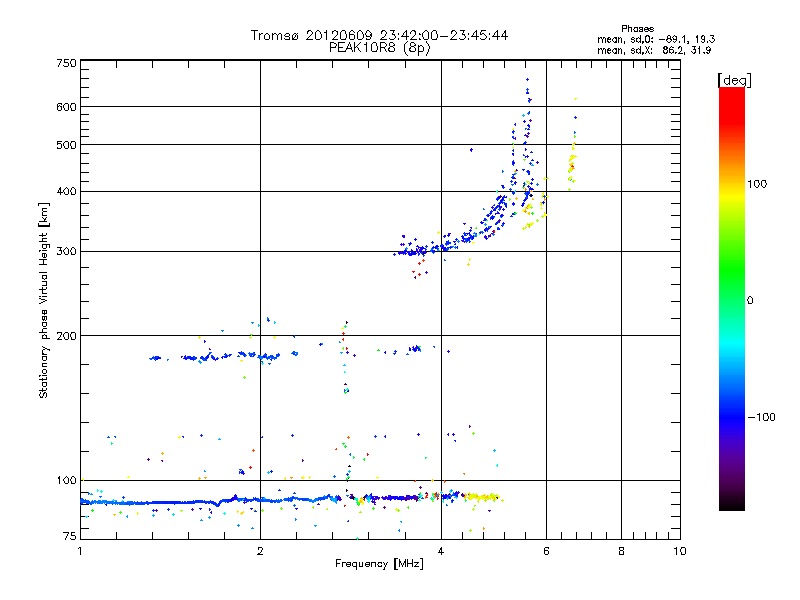
Task: Click the mean, sd,O statistics line
Action: click(x=655, y=39)
